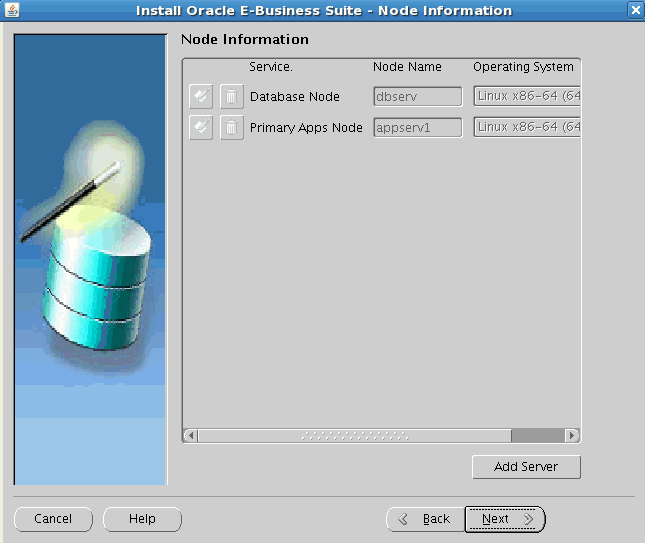Click the Primary Apps Node label
The height and width of the screenshot is (543, 645).
pos(306,128)
